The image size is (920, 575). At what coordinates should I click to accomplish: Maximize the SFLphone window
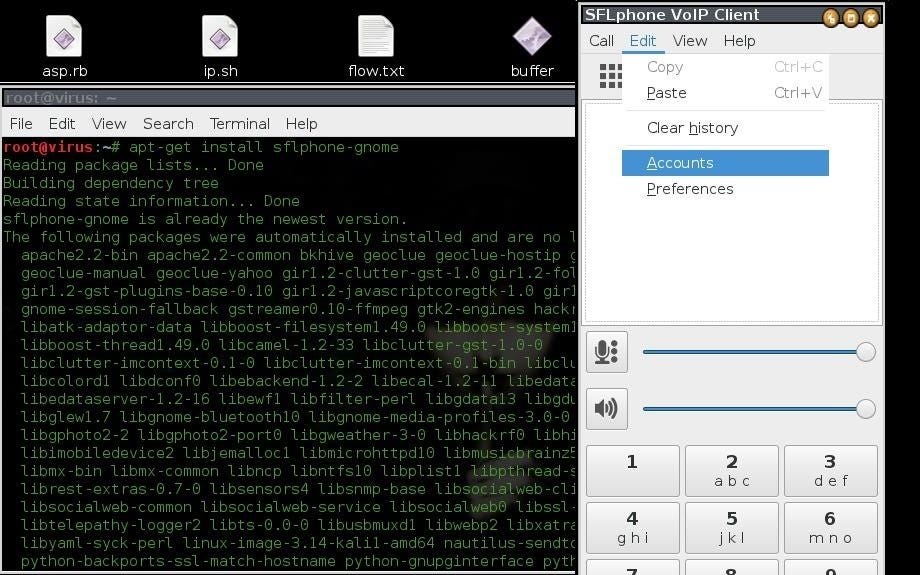(851, 18)
